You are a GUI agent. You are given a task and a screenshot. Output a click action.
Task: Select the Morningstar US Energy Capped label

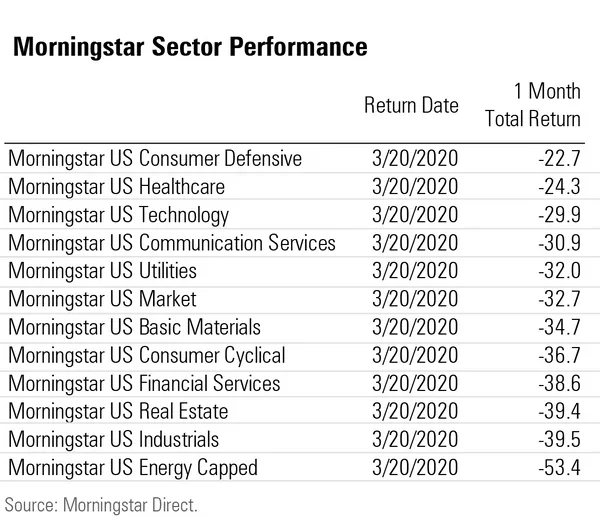tap(132, 468)
